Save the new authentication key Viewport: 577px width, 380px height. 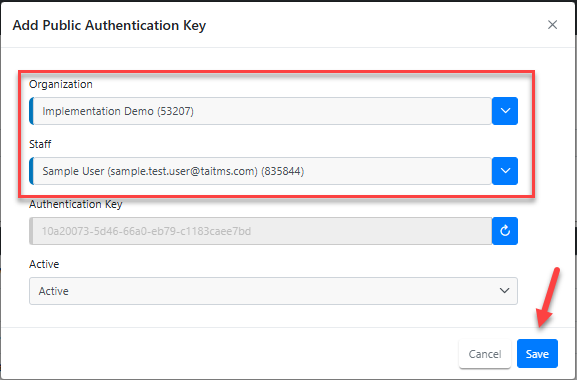point(537,354)
